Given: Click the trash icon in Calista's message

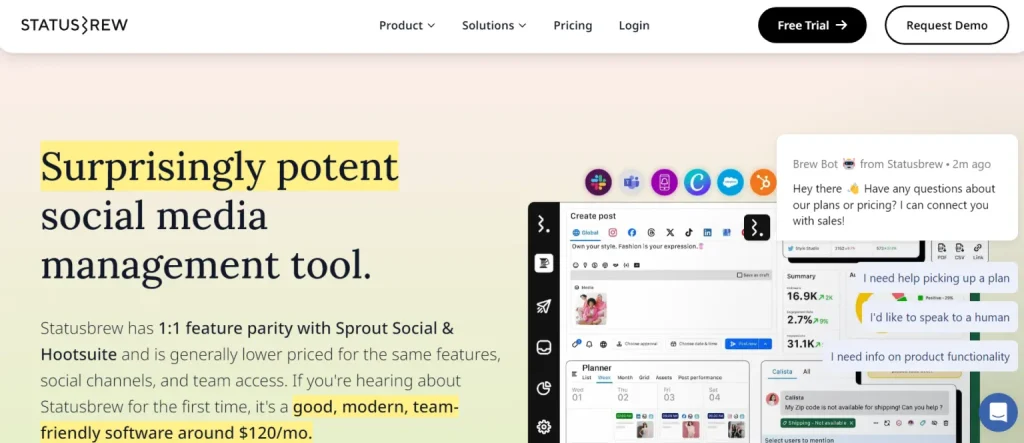Looking at the screenshot, I should 944,423.
